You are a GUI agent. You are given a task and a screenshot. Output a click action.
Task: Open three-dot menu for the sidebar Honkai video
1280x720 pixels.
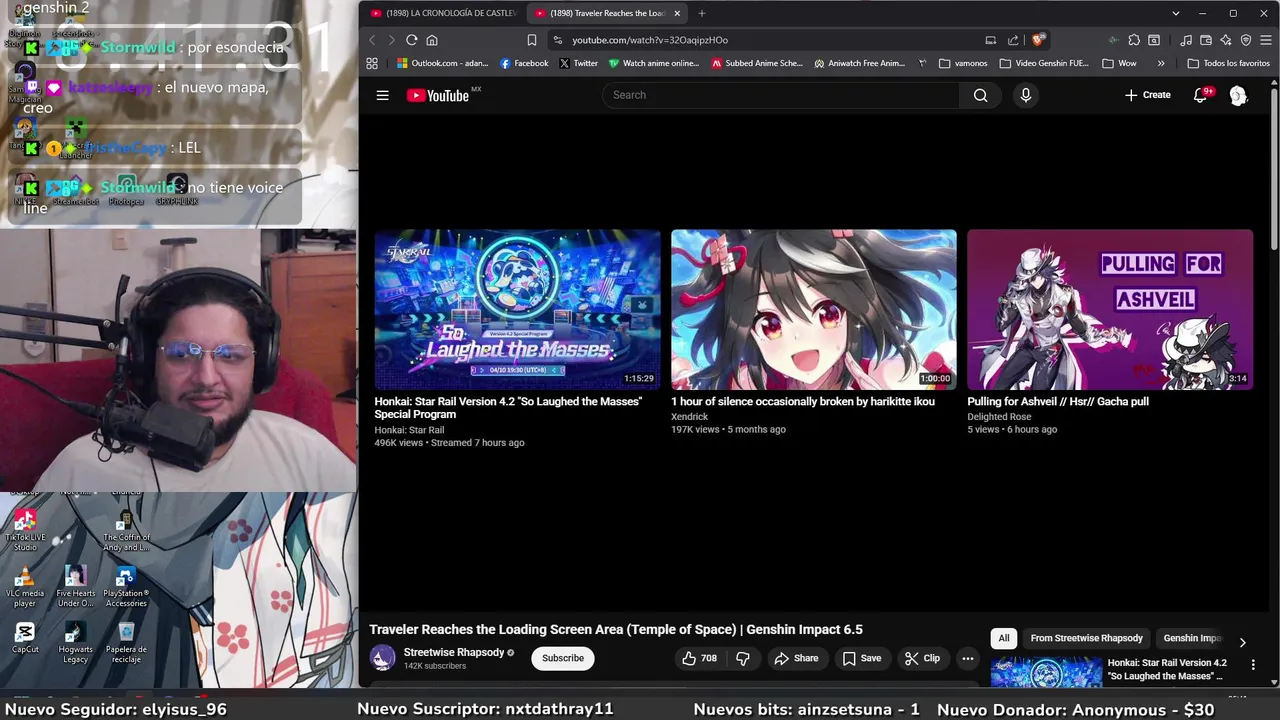(x=1253, y=664)
